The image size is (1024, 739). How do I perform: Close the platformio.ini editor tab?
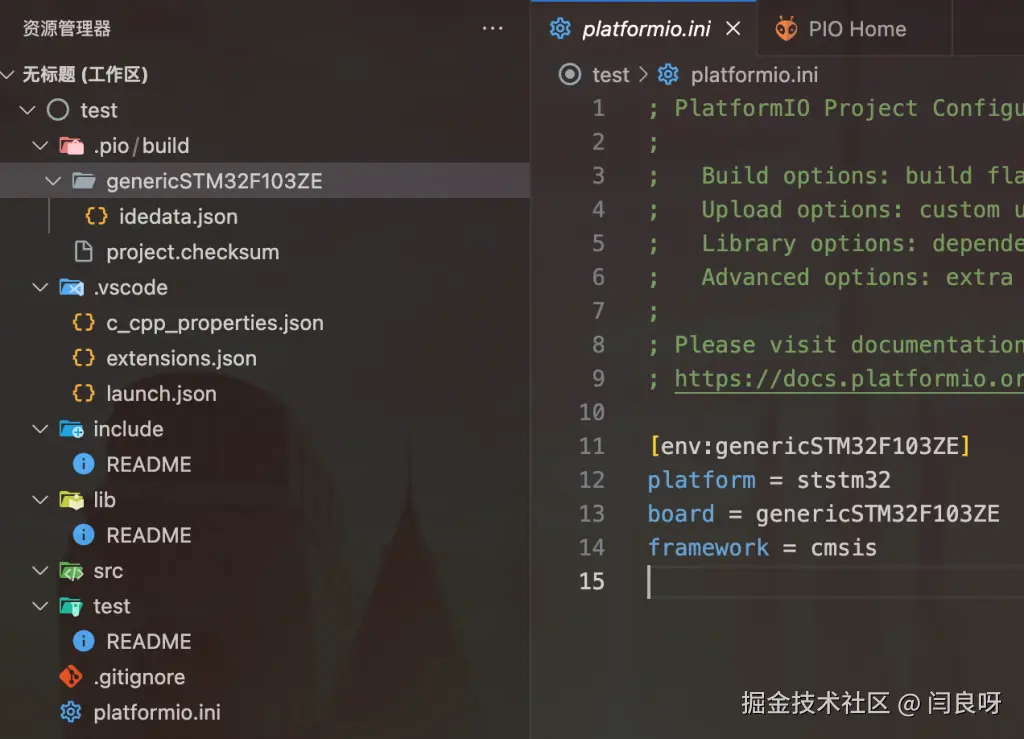point(733,29)
